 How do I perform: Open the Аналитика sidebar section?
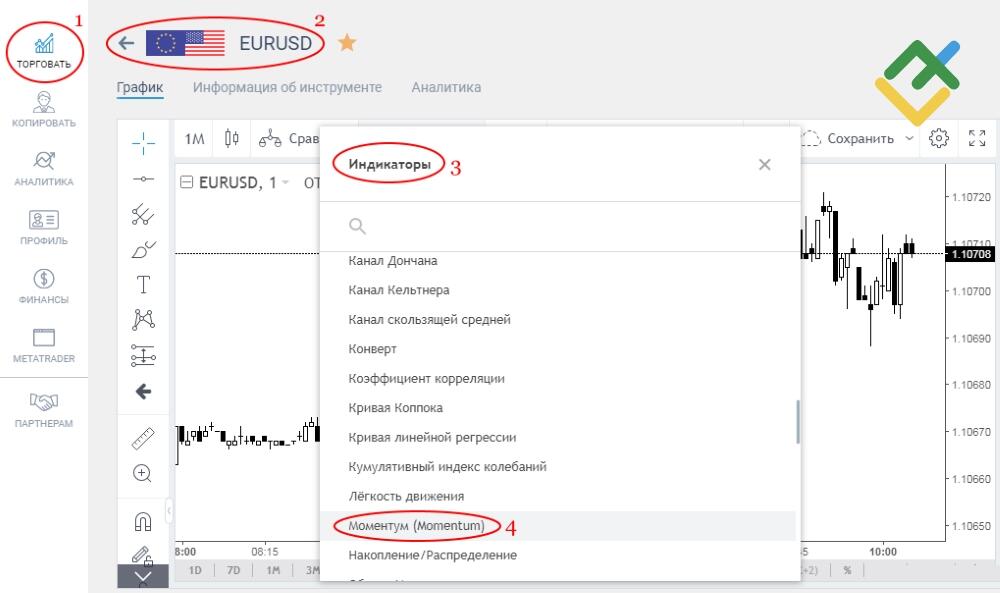pos(43,168)
